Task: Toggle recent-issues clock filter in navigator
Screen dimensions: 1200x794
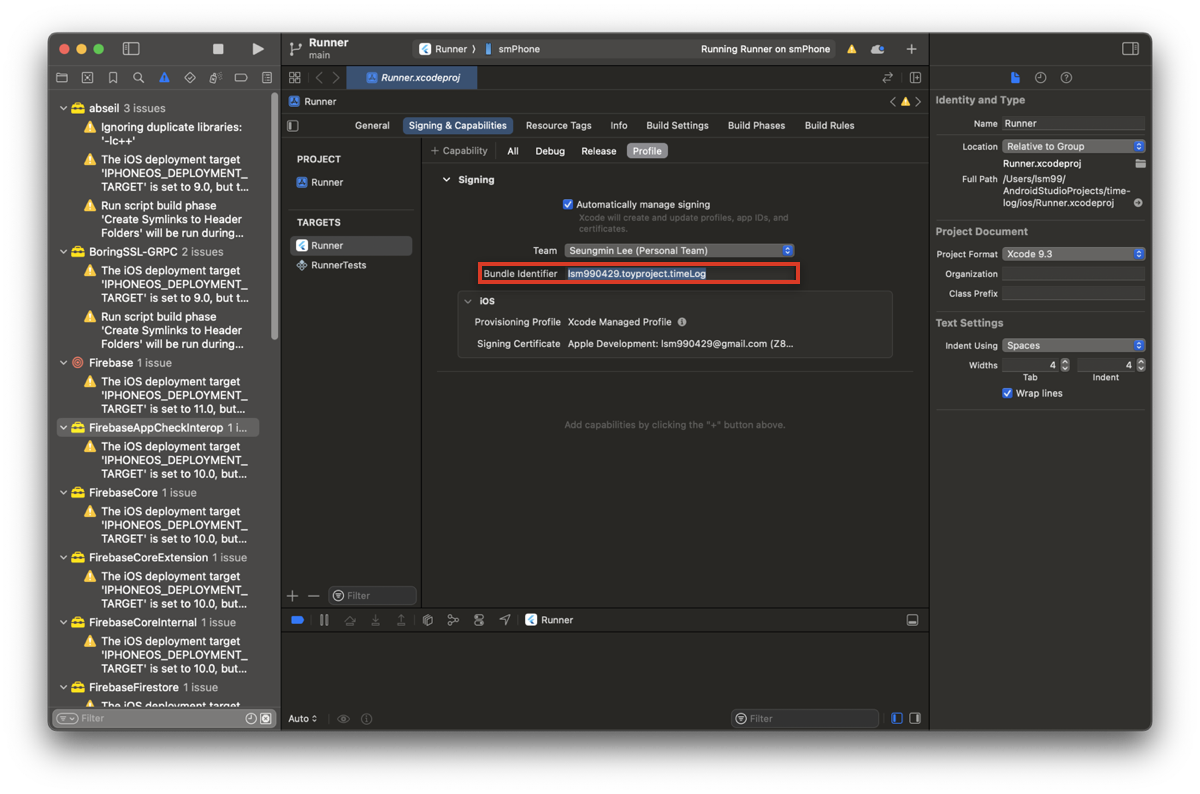Action: click(x=251, y=718)
